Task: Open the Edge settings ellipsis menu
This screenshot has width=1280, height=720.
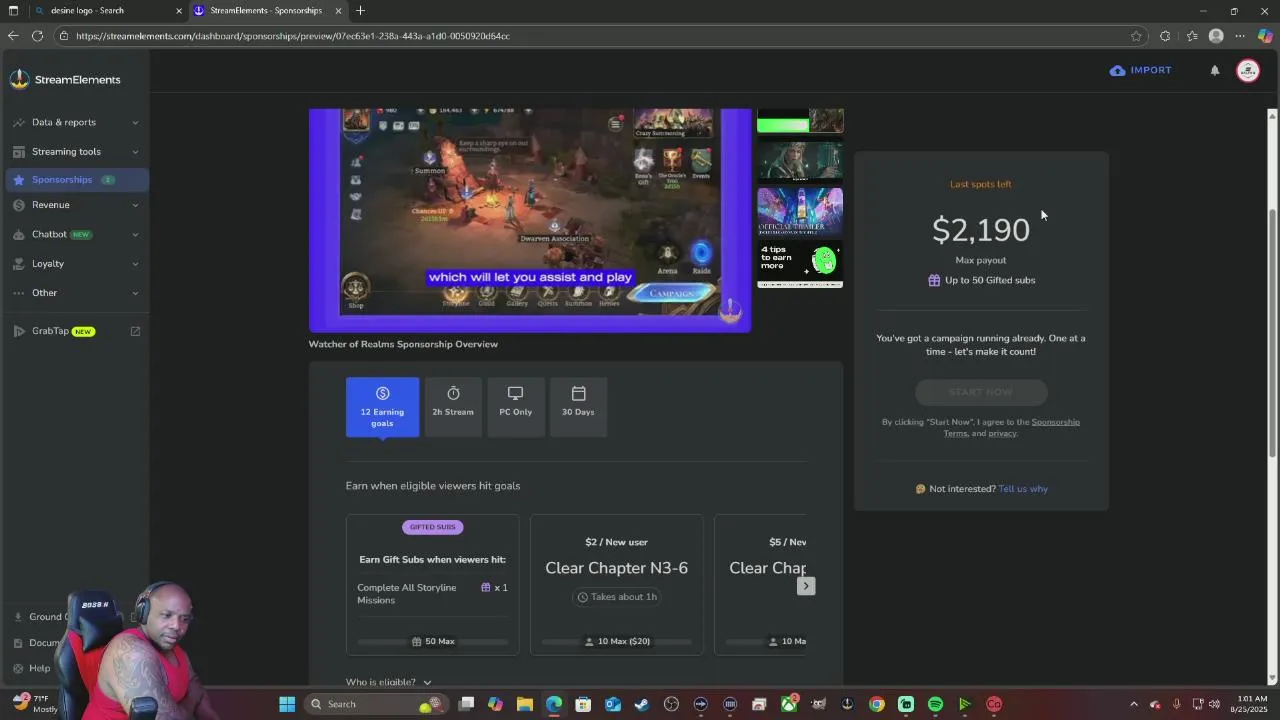Action: coord(1240,36)
